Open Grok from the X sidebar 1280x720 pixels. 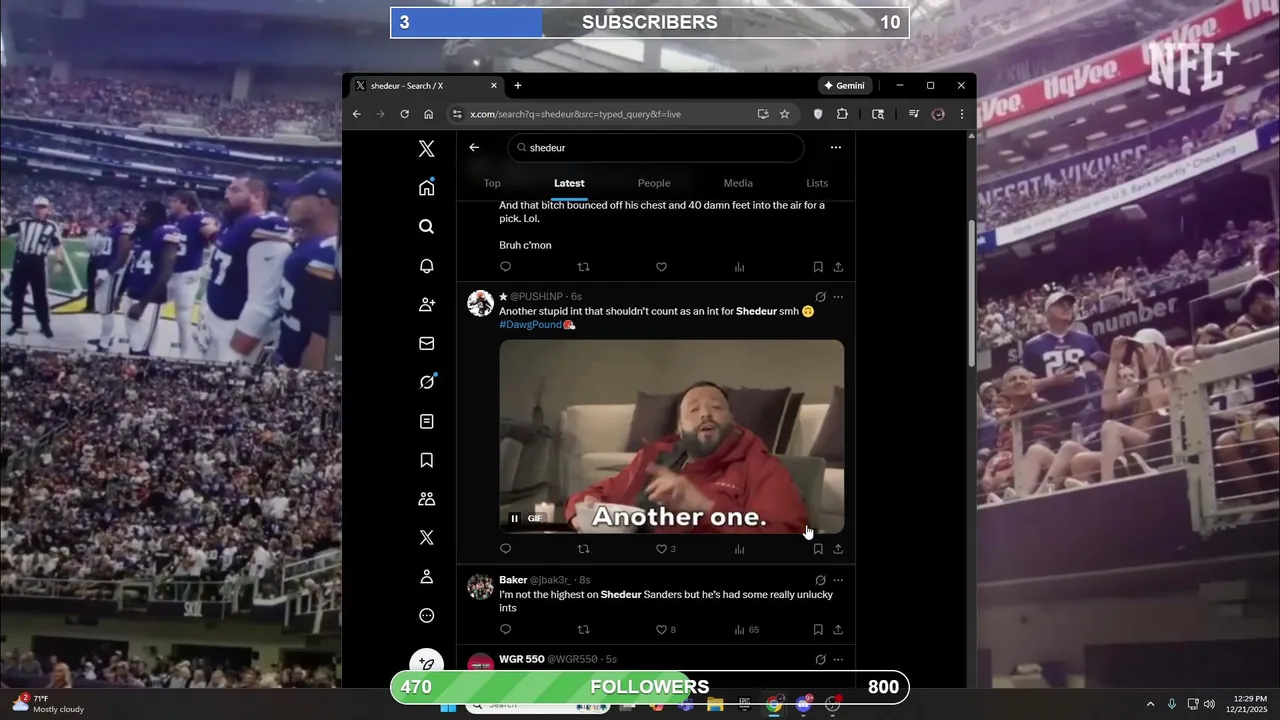click(426, 382)
